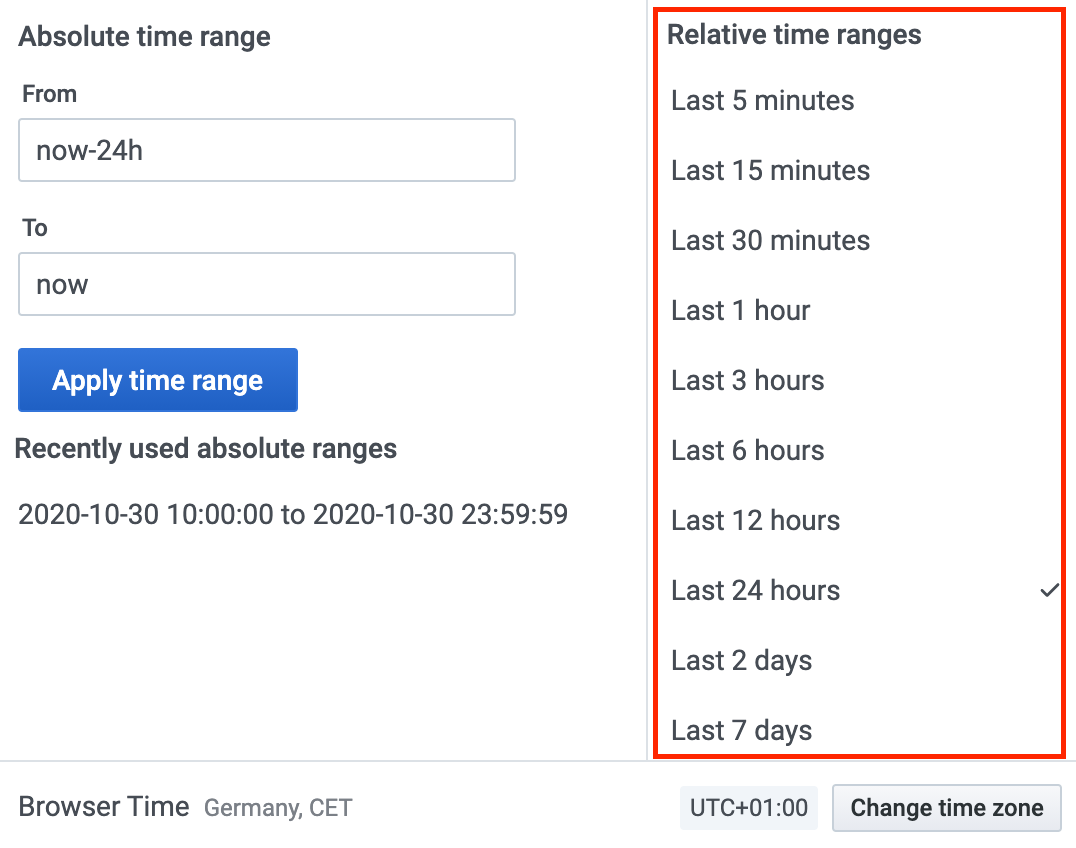Select the Last 1 hour range
Screen dimensions: 1076x848
[740, 310]
